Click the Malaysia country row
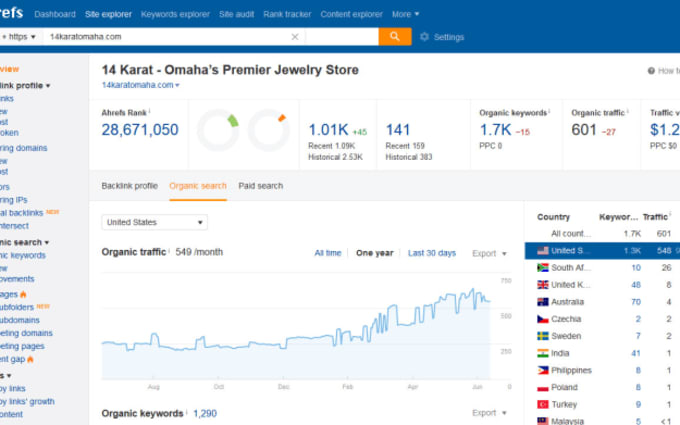The height and width of the screenshot is (425, 680). (x=602, y=421)
